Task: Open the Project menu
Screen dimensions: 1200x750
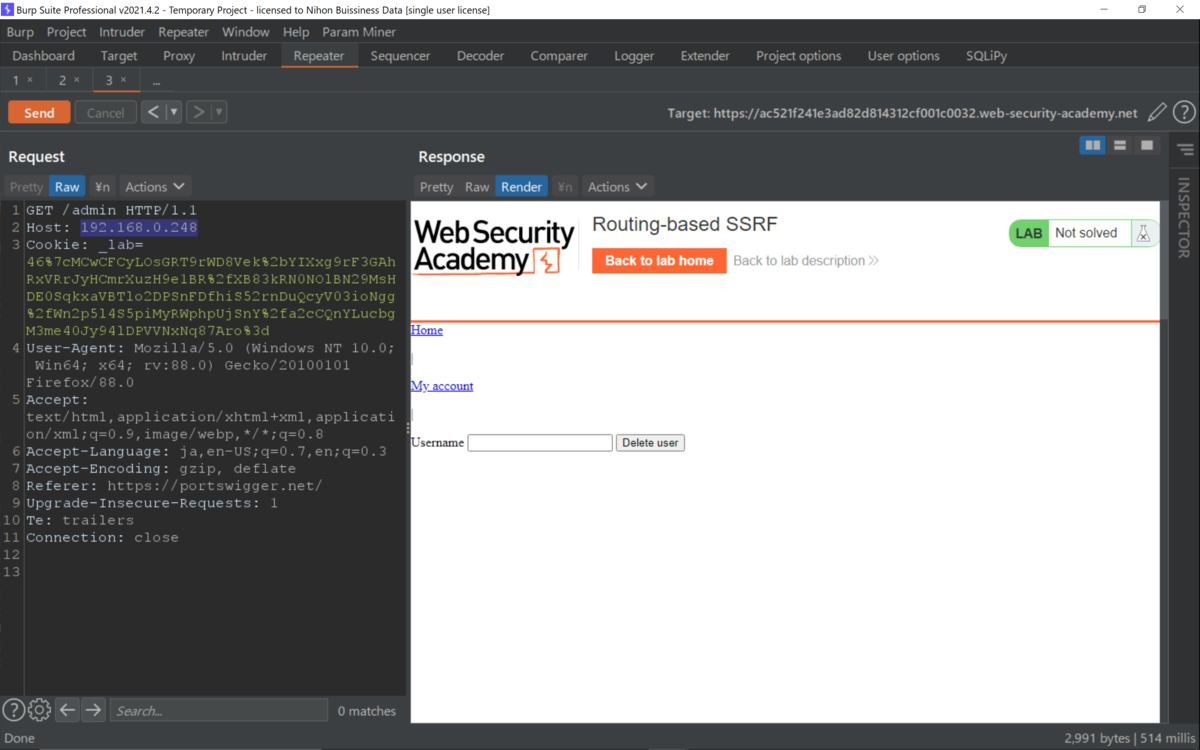Action: click(67, 32)
